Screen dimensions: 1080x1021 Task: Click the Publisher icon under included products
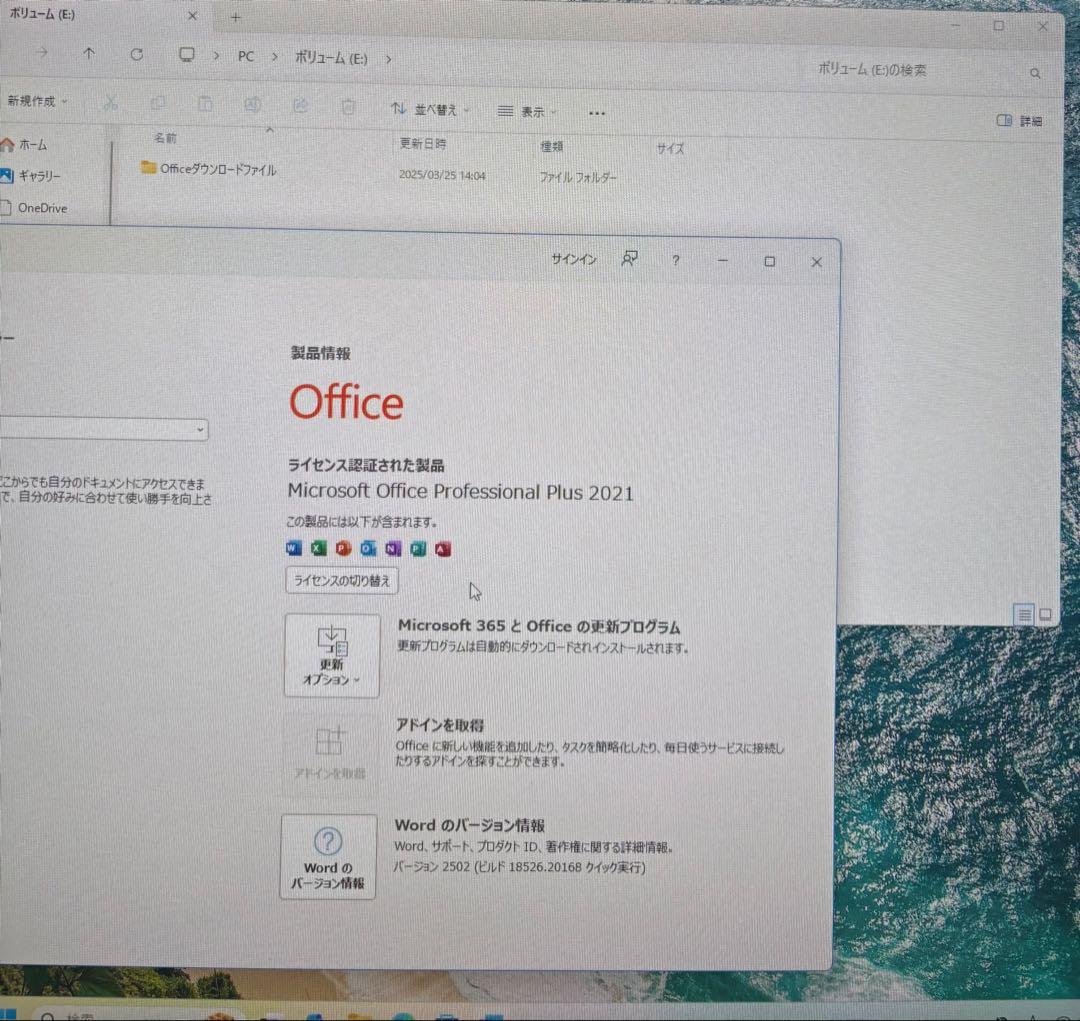click(x=416, y=548)
